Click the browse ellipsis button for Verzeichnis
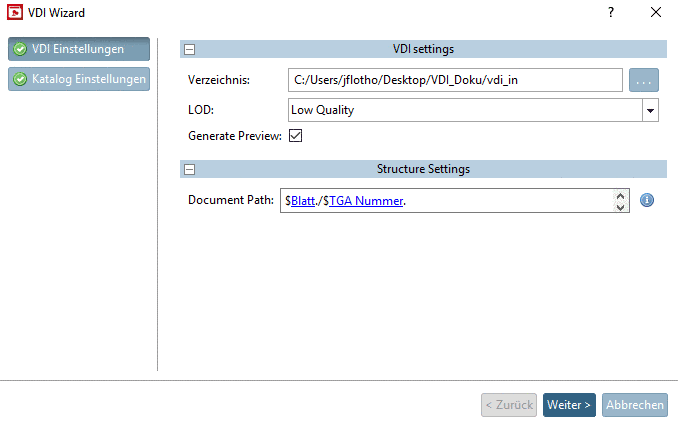Image resolution: width=678 pixels, height=427 pixels. [643, 80]
